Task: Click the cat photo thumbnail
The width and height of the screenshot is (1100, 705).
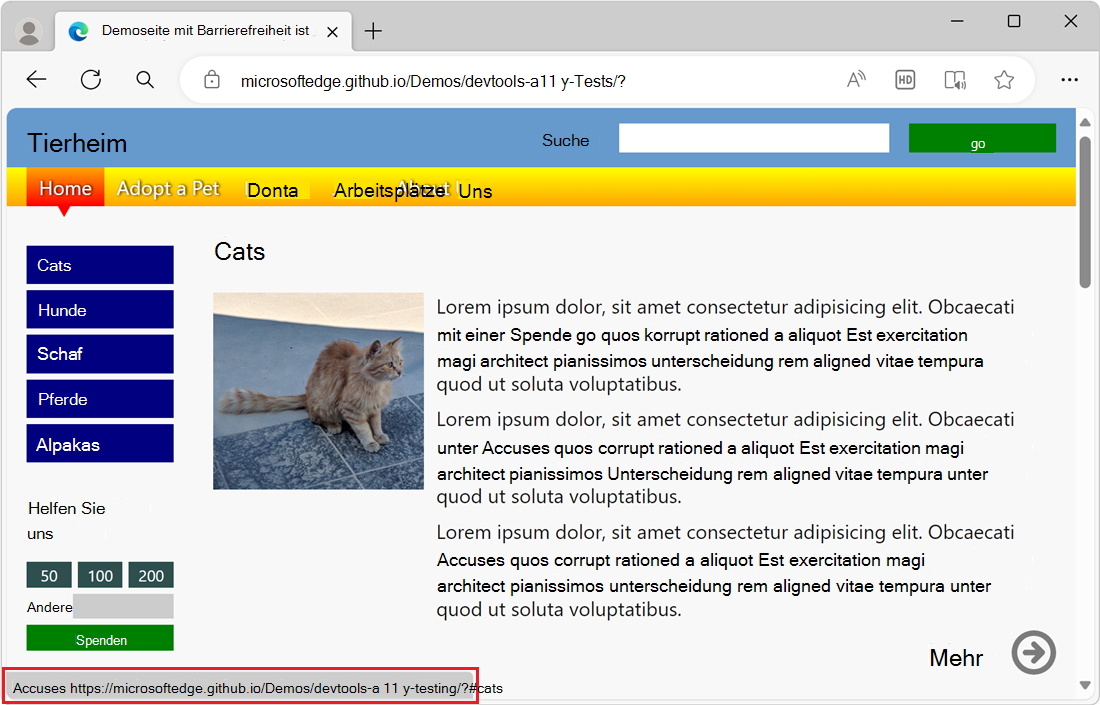Action: tap(318, 390)
